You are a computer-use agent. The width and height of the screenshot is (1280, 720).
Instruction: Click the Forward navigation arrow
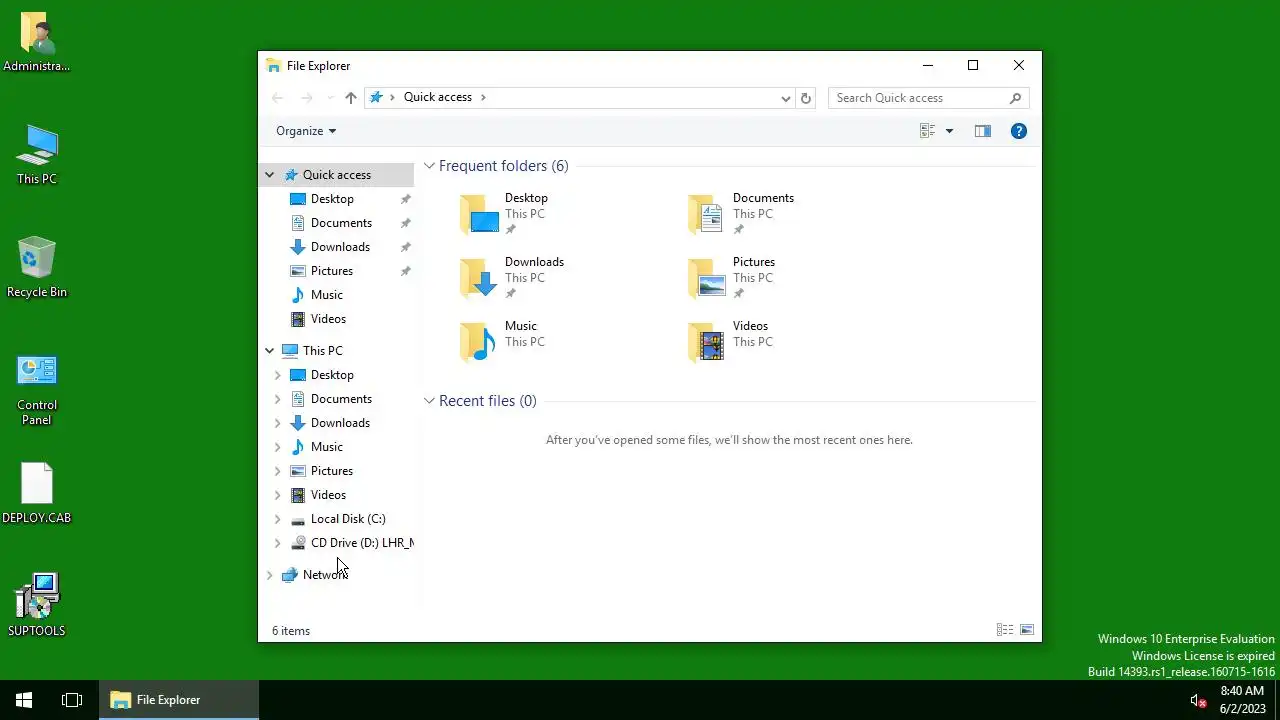point(307,97)
